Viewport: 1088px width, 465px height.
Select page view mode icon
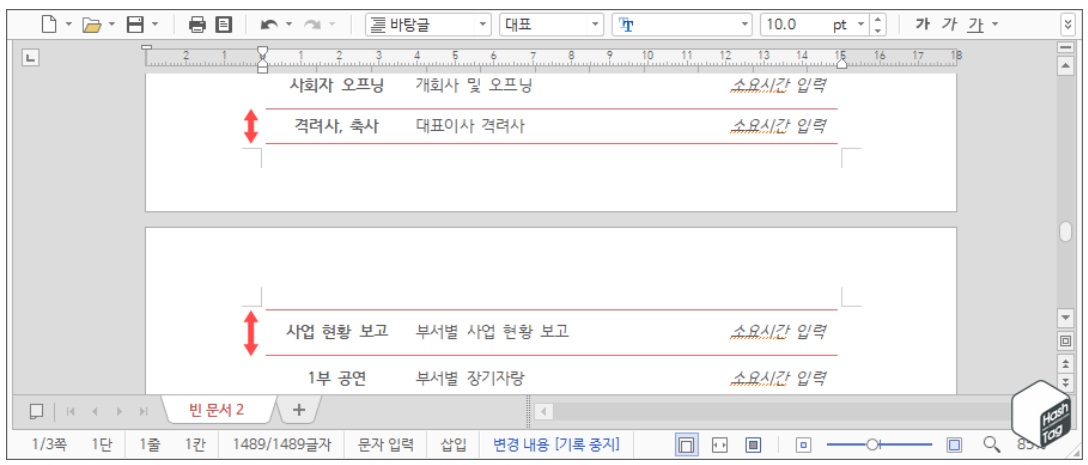click(x=687, y=445)
